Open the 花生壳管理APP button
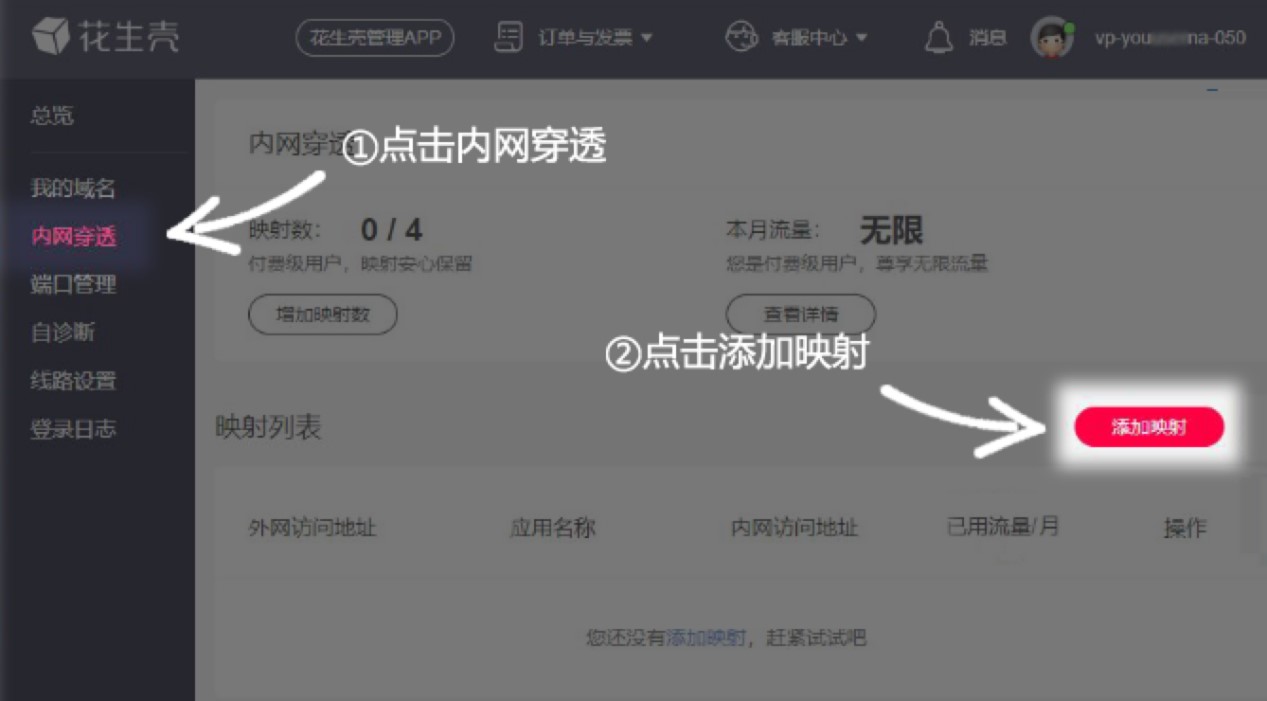Image resolution: width=1267 pixels, height=701 pixels. coord(375,38)
